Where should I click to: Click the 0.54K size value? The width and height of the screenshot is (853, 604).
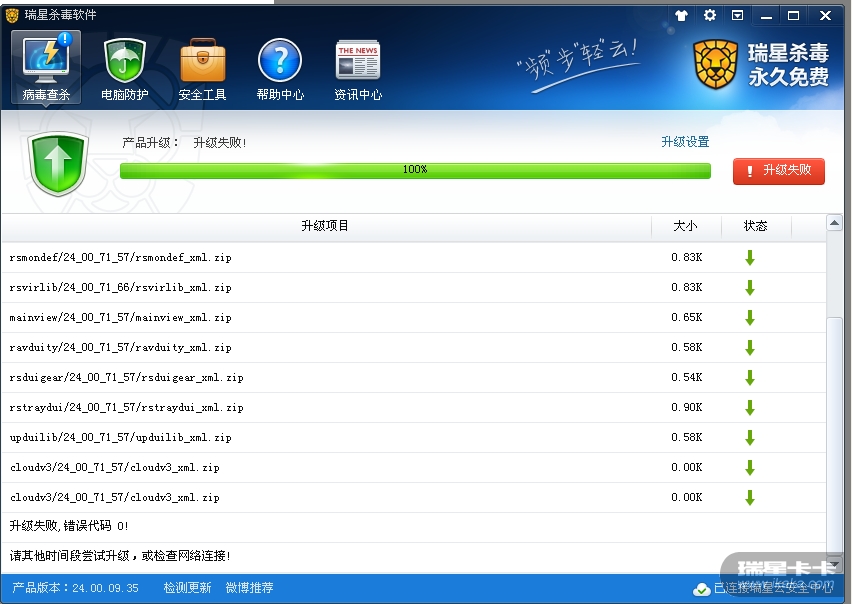[687, 377]
